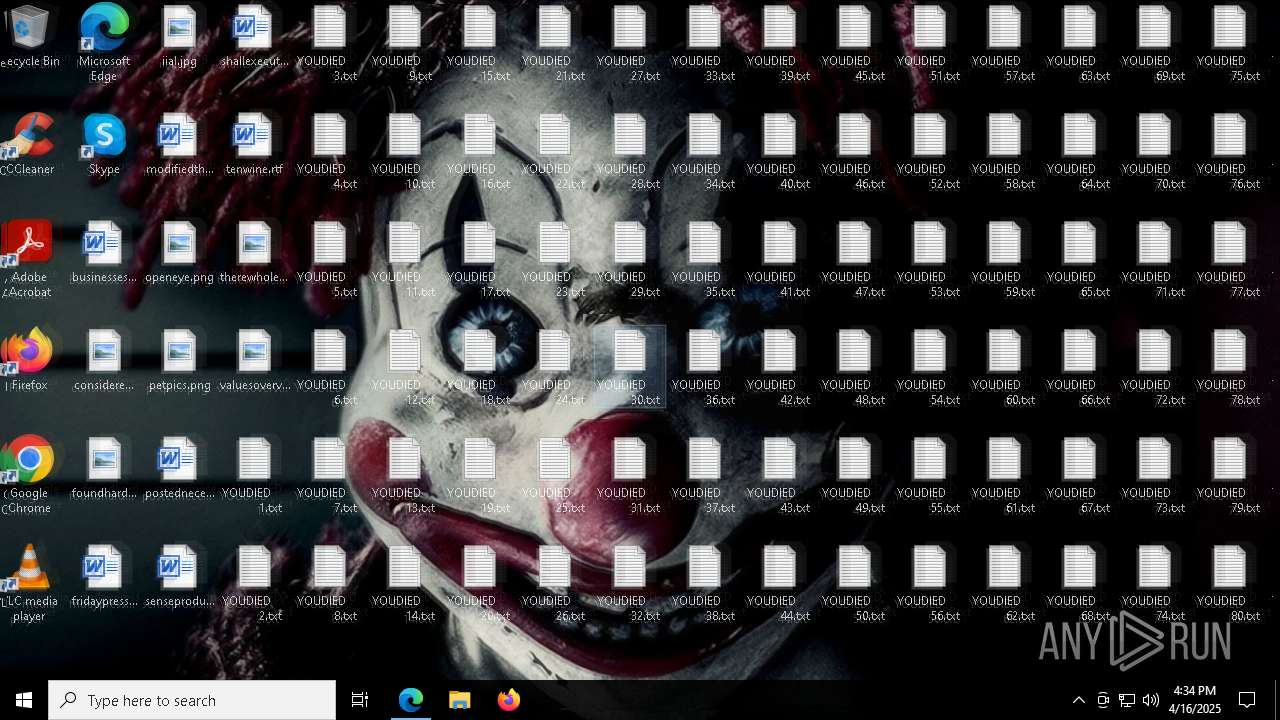Select the YOUDIED 22.txt file

click(554, 153)
